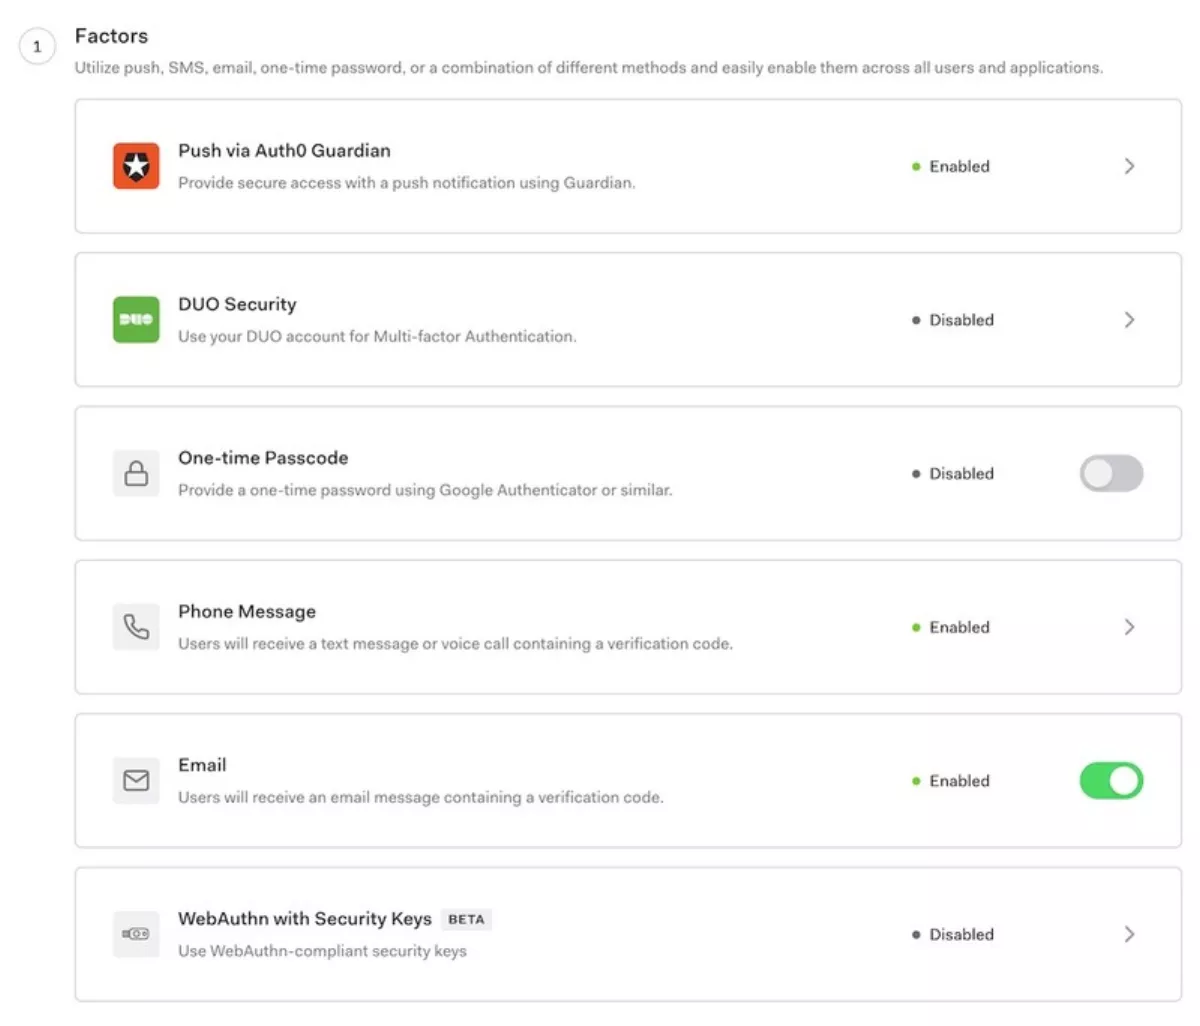Click the Factors section heading

coord(111,36)
